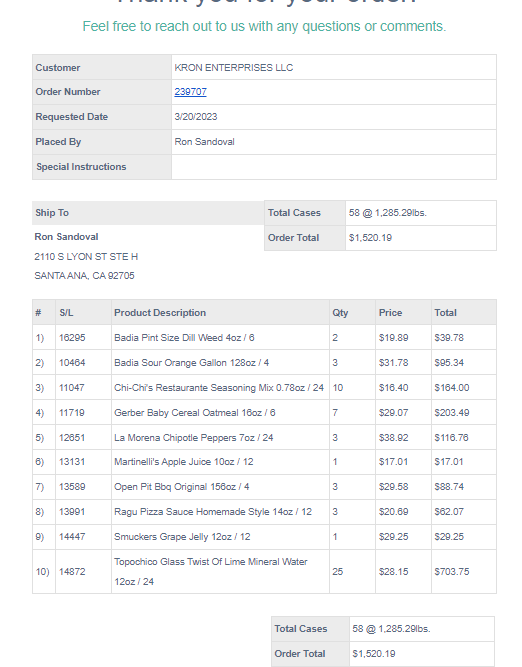Click the Price column header
Image resolution: width=522 pixels, height=667 pixels.
(390, 313)
